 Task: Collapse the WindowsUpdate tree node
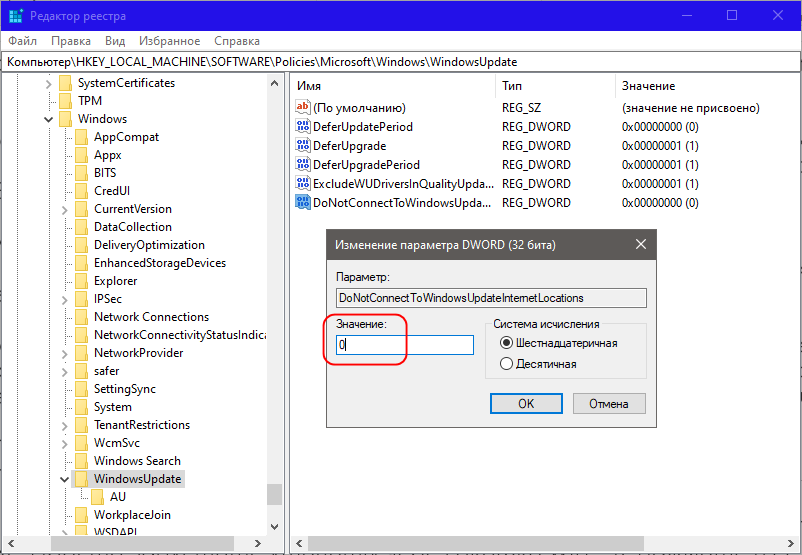coord(64,479)
